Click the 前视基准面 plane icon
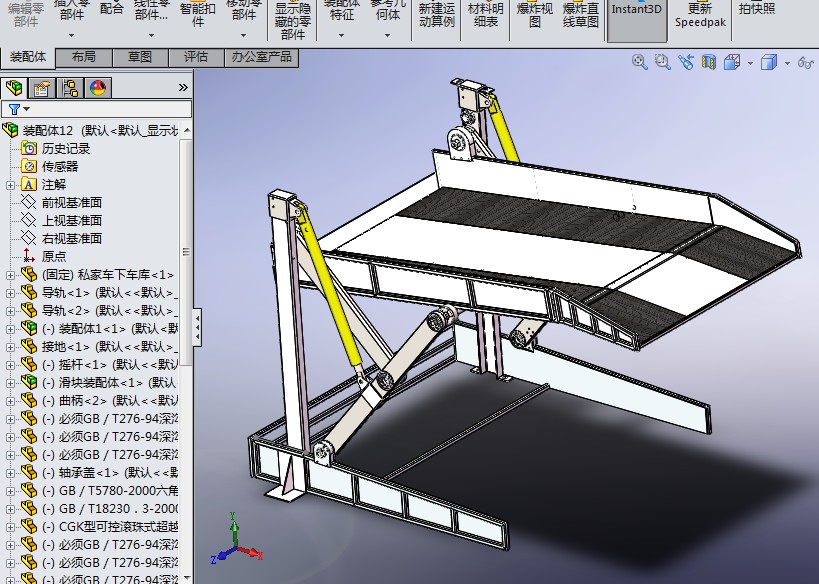 coord(29,202)
